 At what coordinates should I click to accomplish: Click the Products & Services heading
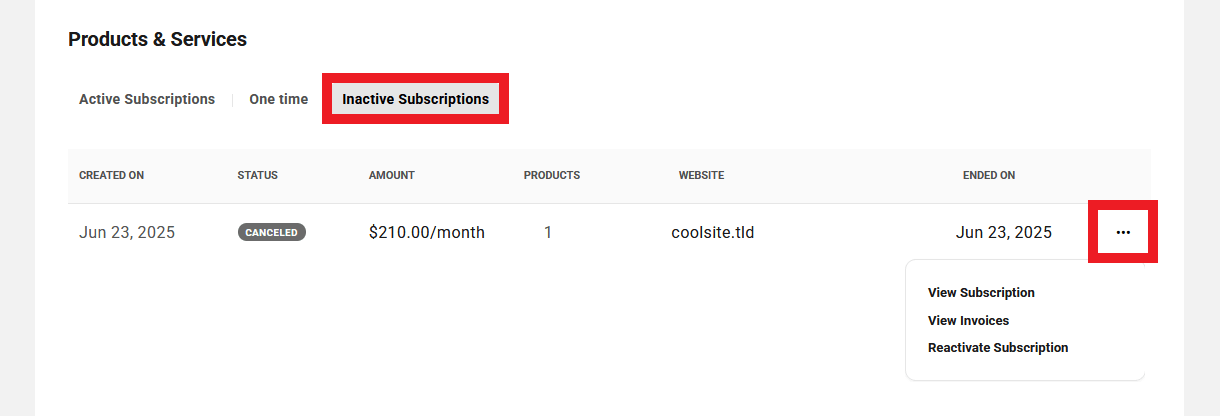(157, 40)
